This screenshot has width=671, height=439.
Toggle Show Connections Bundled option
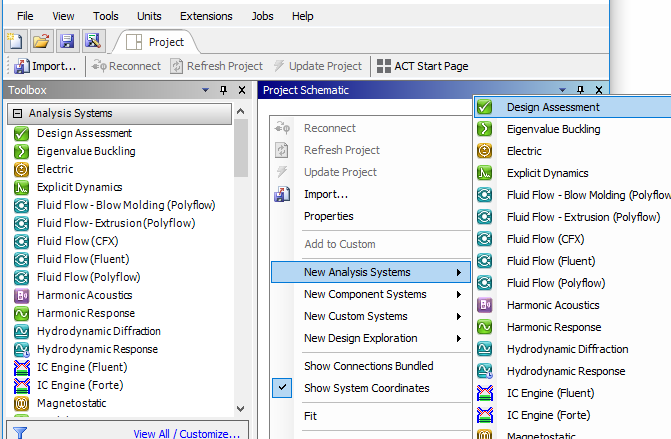tap(368, 366)
